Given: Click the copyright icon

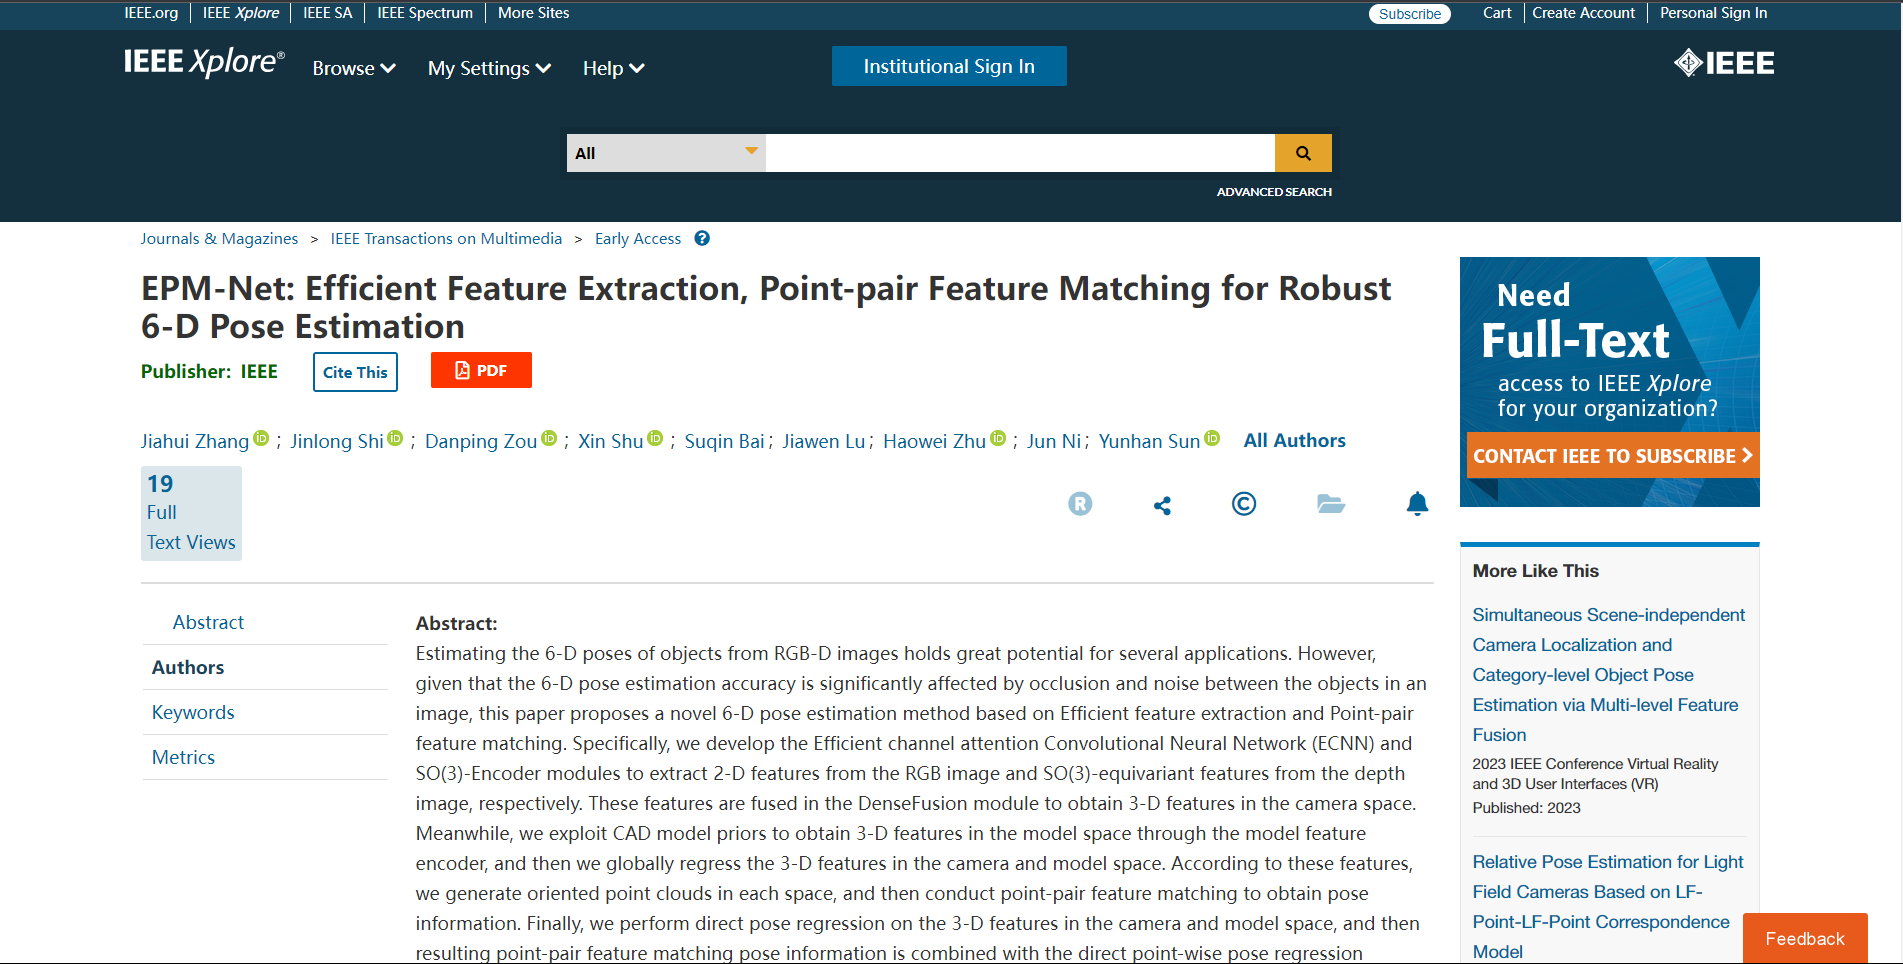Looking at the screenshot, I should click(x=1243, y=504).
